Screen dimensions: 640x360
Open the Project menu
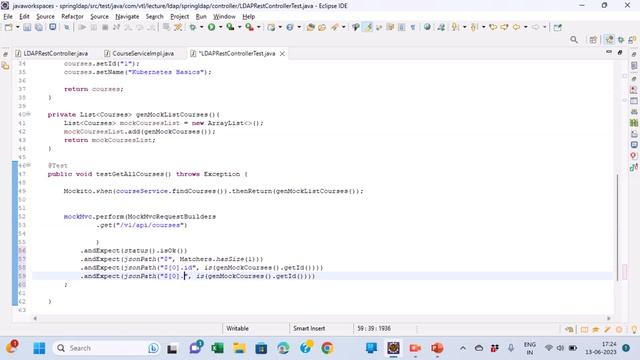tap(180, 17)
